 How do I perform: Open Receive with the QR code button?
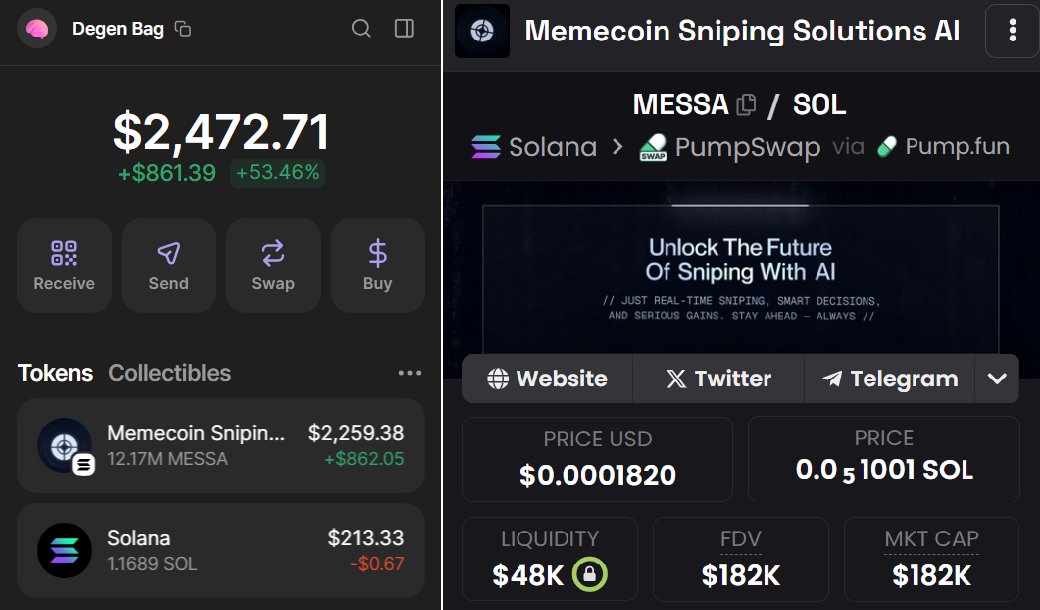click(x=64, y=265)
